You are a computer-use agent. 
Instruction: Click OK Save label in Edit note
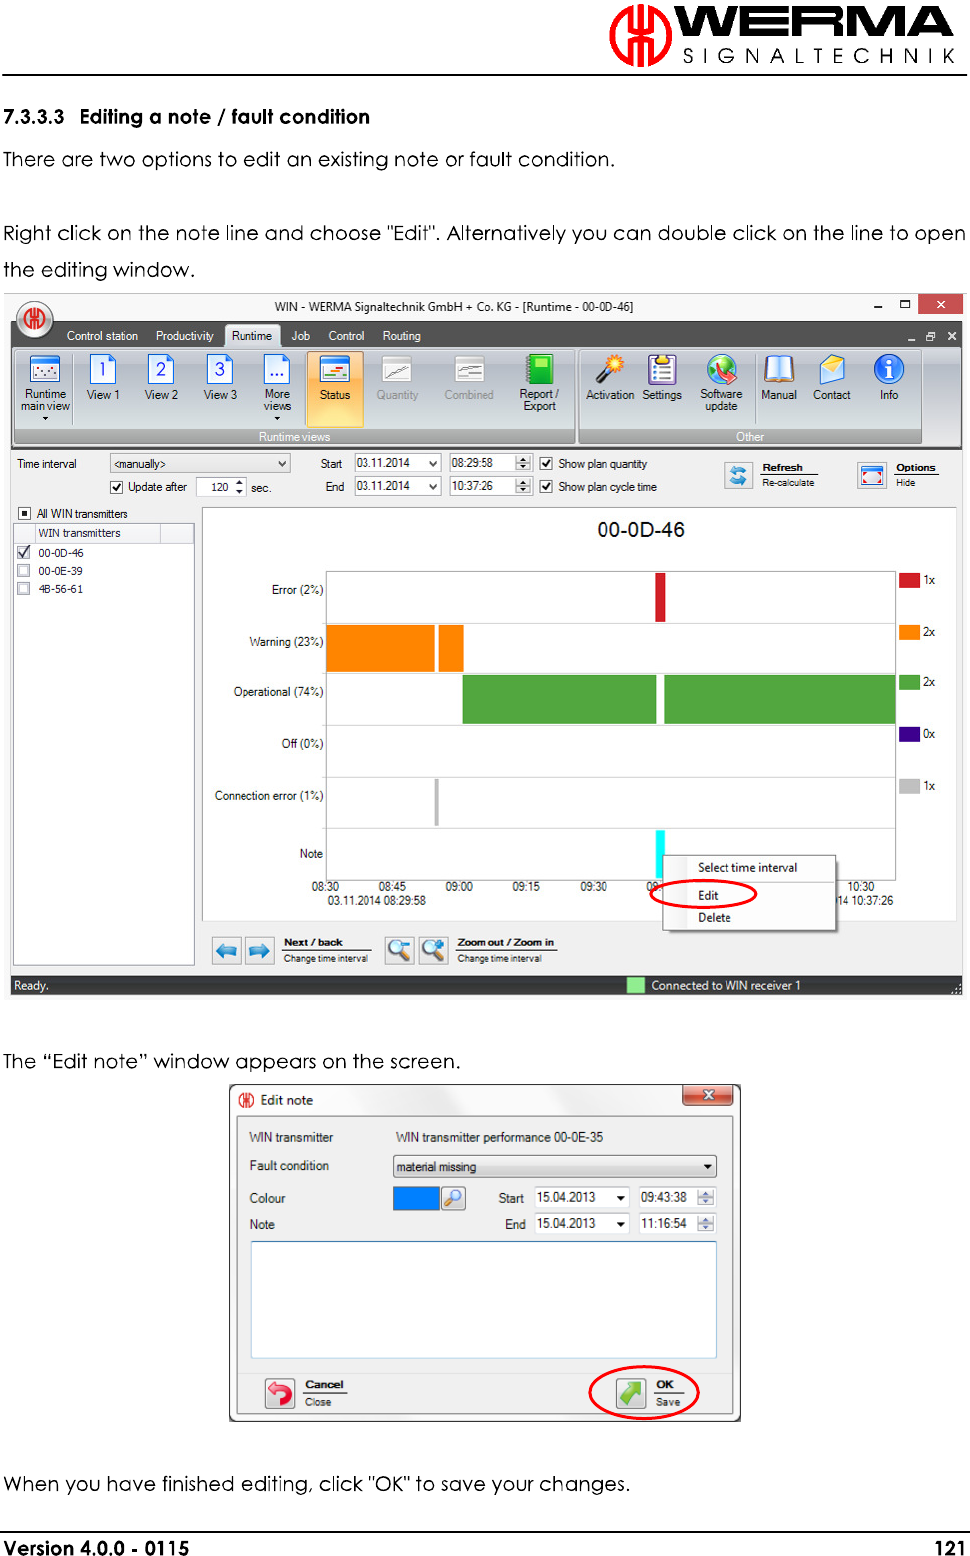(x=667, y=1393)
